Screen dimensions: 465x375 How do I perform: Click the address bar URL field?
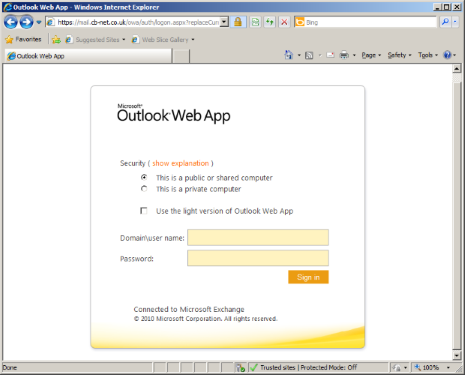click(x=133, y=22)
